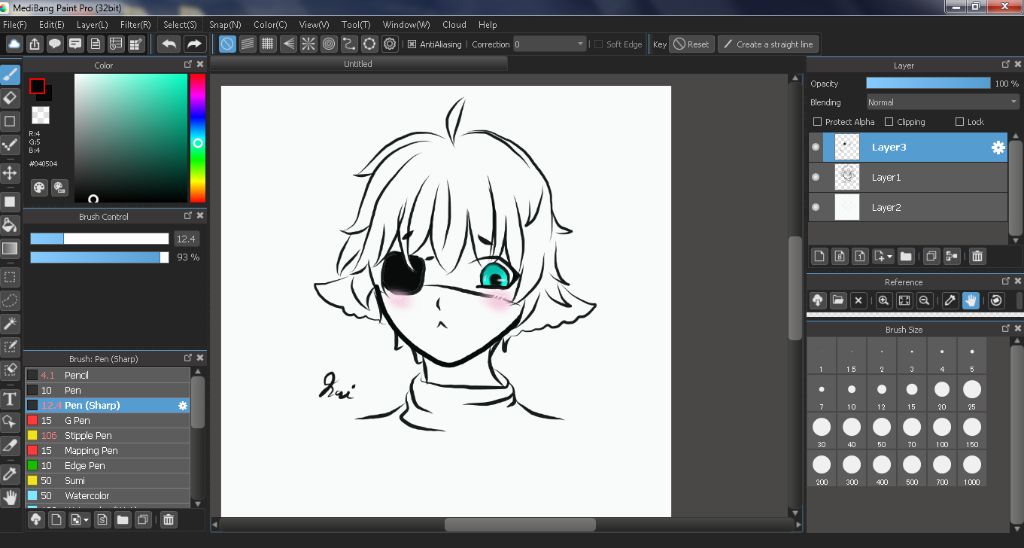The width and height of the screenshot is (1024, 548).
Task: Toggle visibility of Layer1
Action: tap(816, 178)
